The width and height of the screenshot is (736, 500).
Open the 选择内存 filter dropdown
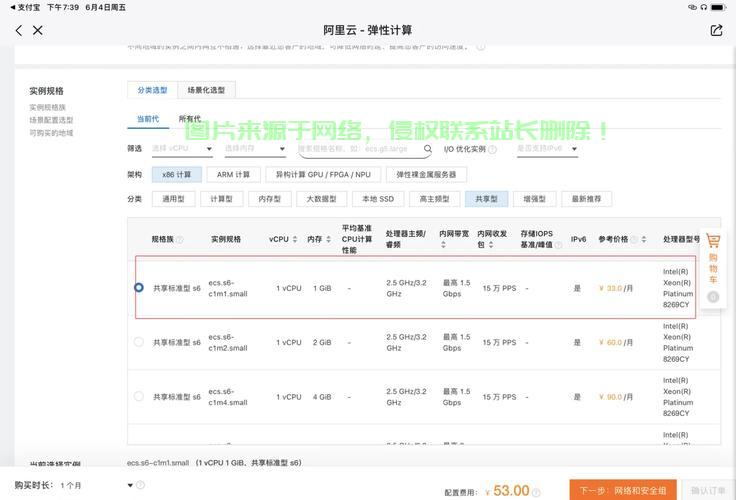pyautogui.click(x=254, y=149)
